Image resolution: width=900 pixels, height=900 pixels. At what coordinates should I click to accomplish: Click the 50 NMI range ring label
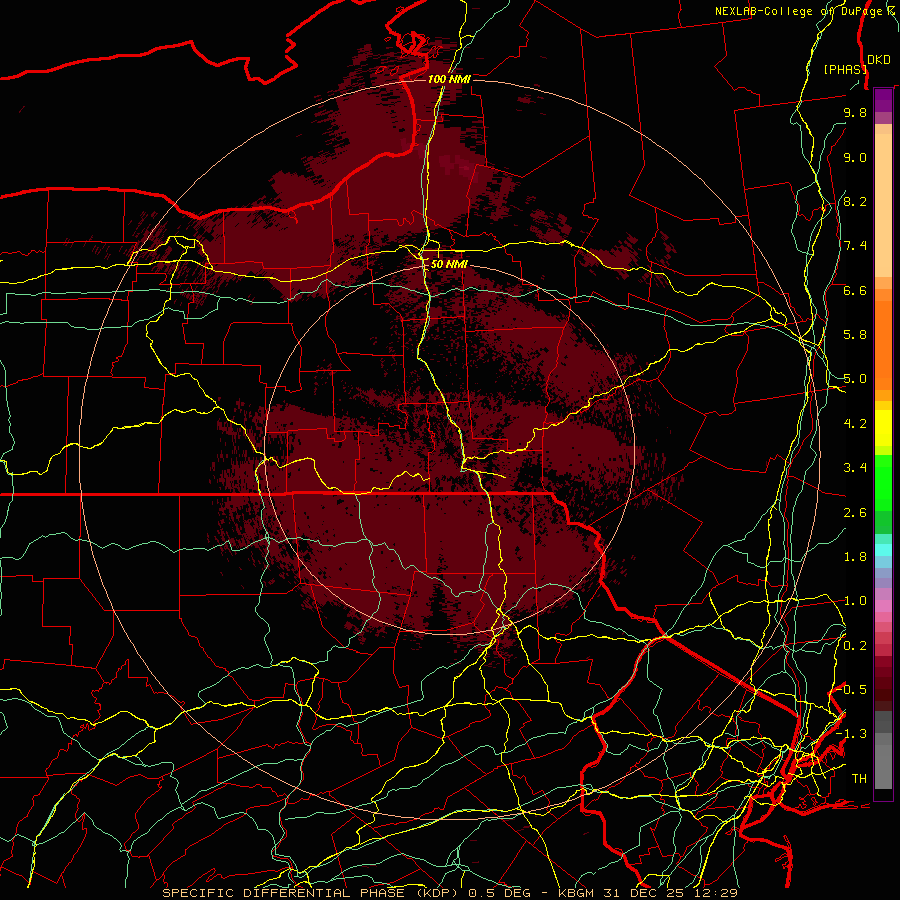[x=449, y=264]
